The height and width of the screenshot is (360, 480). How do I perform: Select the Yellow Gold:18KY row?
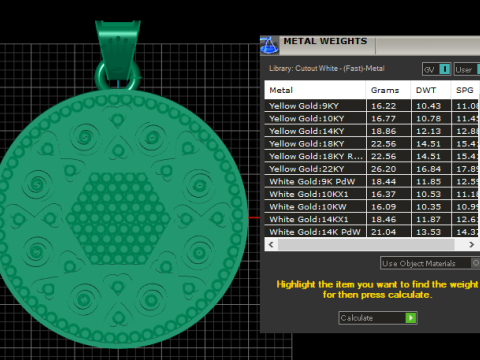(372, 144)
